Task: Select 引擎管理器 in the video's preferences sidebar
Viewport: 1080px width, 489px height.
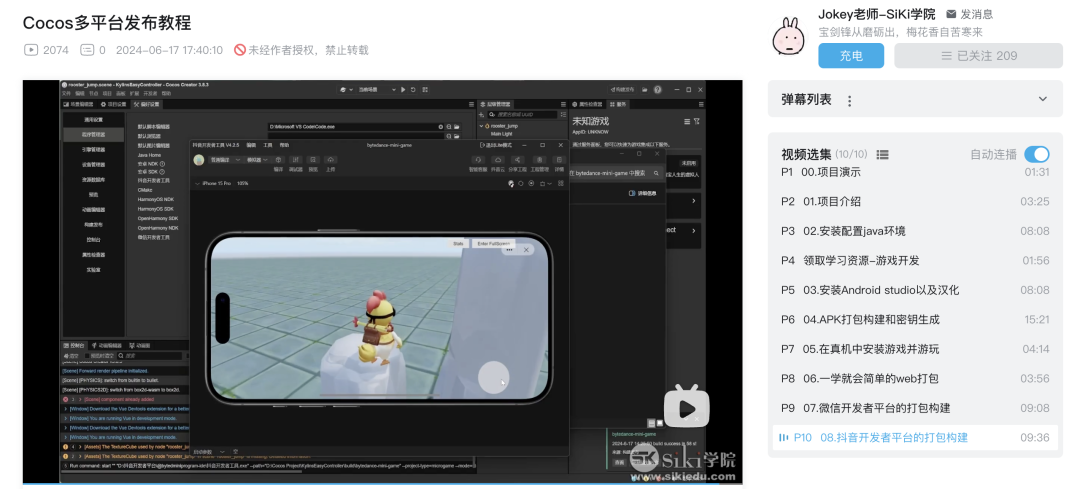Action: click(x=93, y=149)
